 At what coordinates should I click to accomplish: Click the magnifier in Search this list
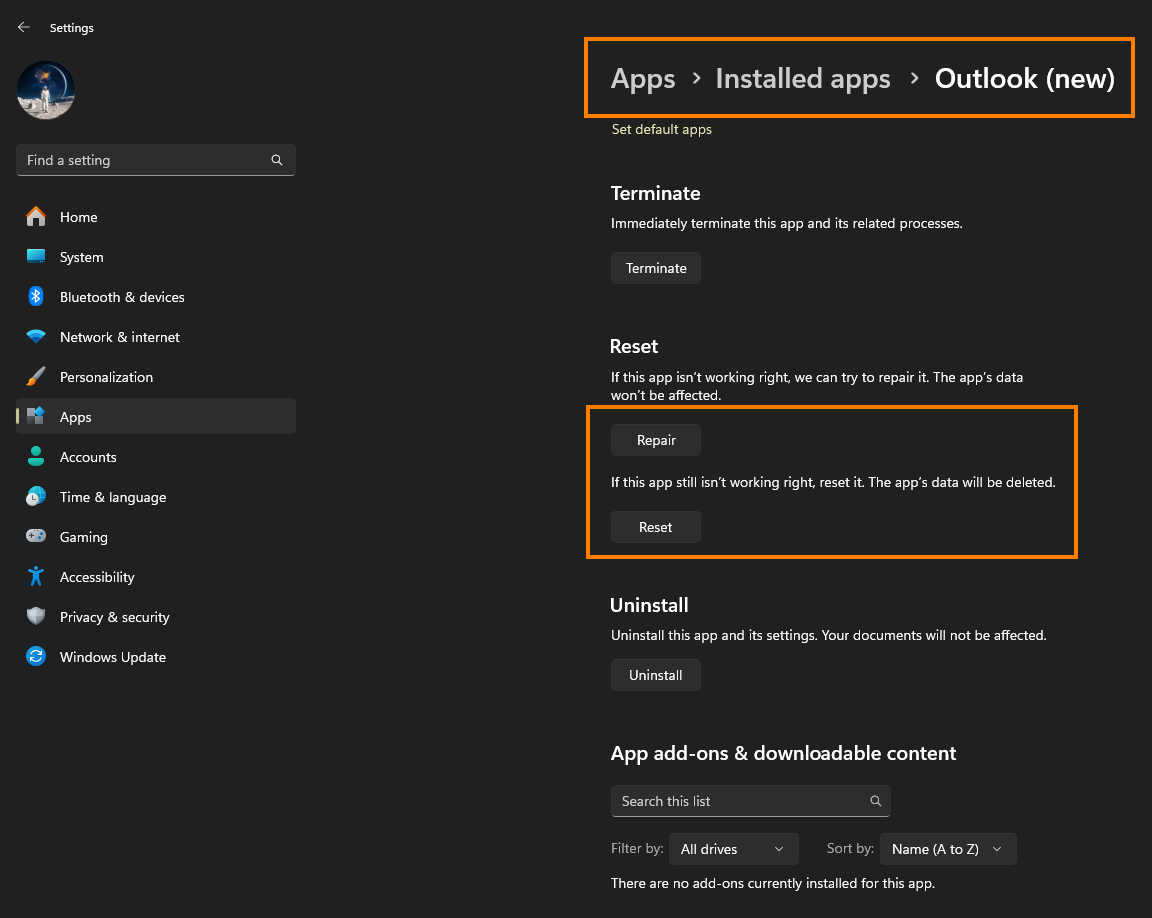coord(876,801)
